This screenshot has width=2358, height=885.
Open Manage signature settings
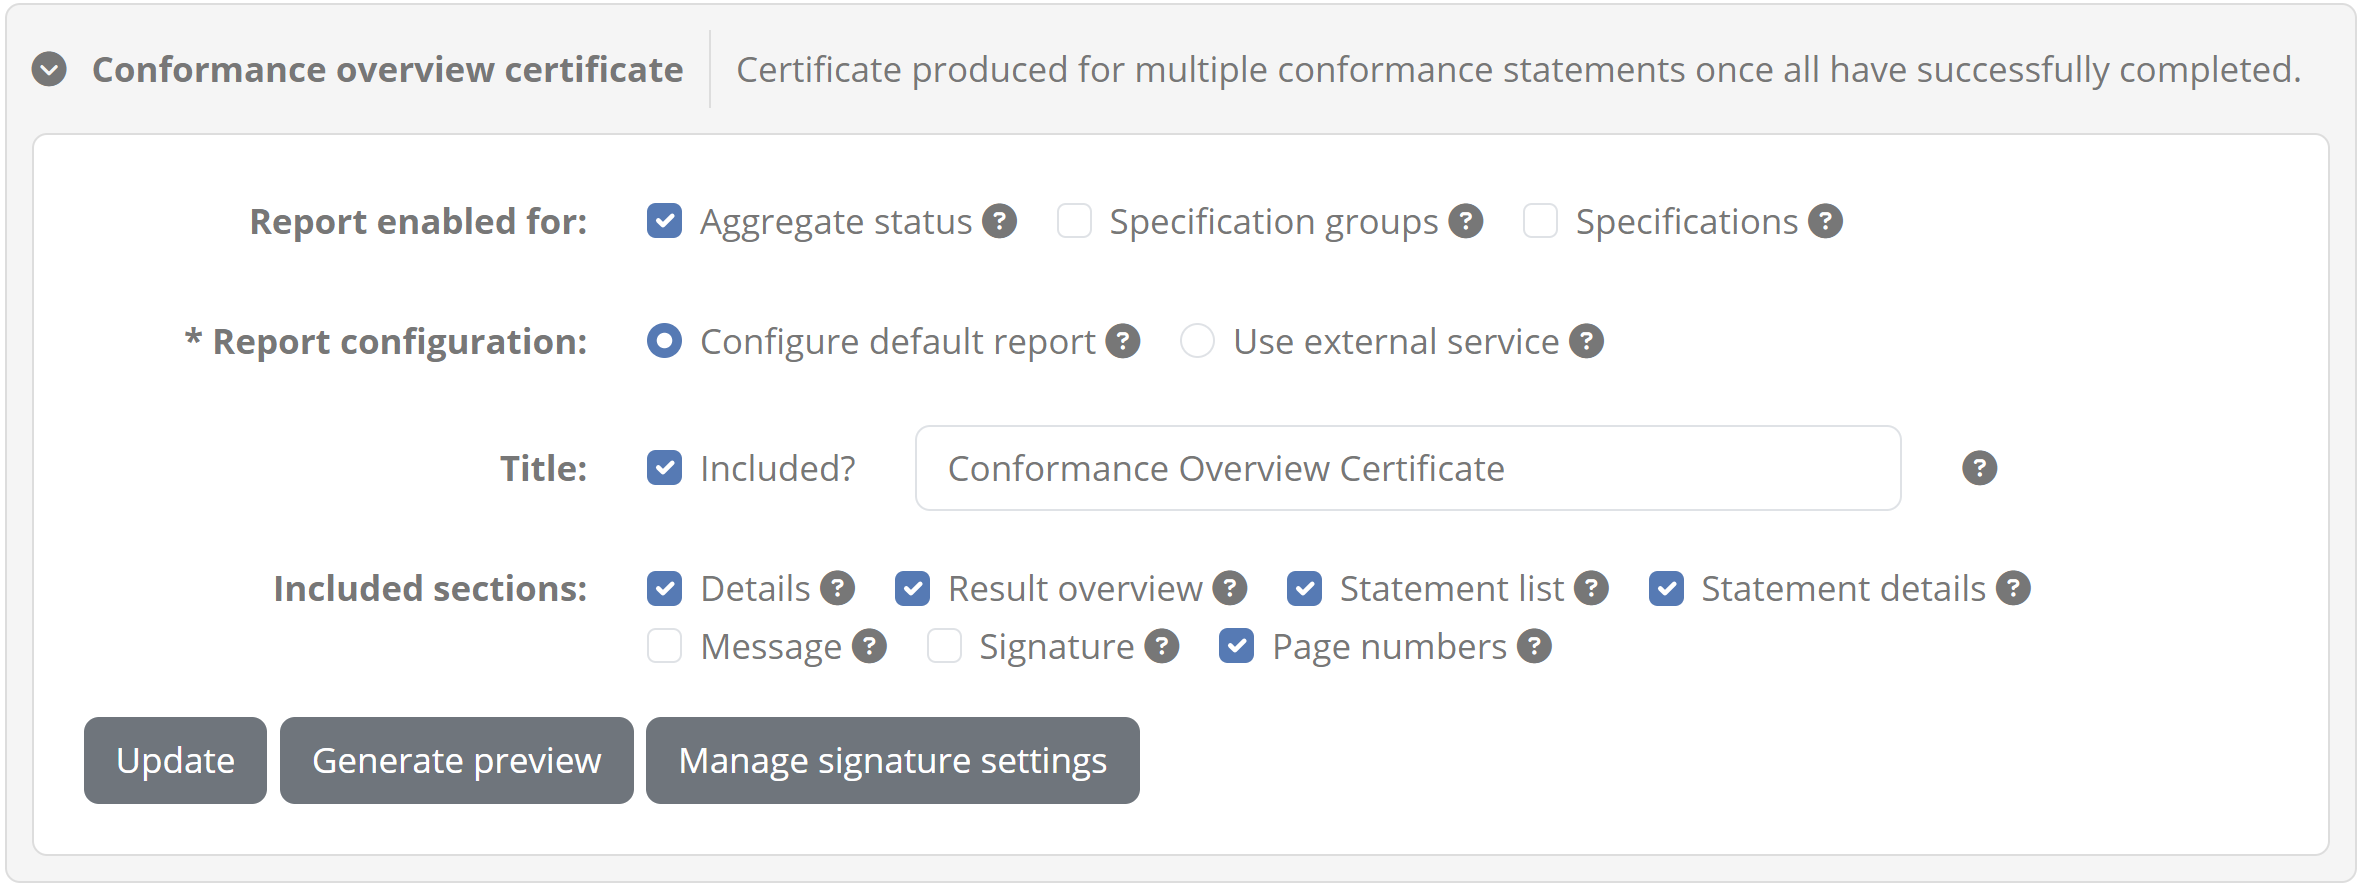click(x=893, y=760)
